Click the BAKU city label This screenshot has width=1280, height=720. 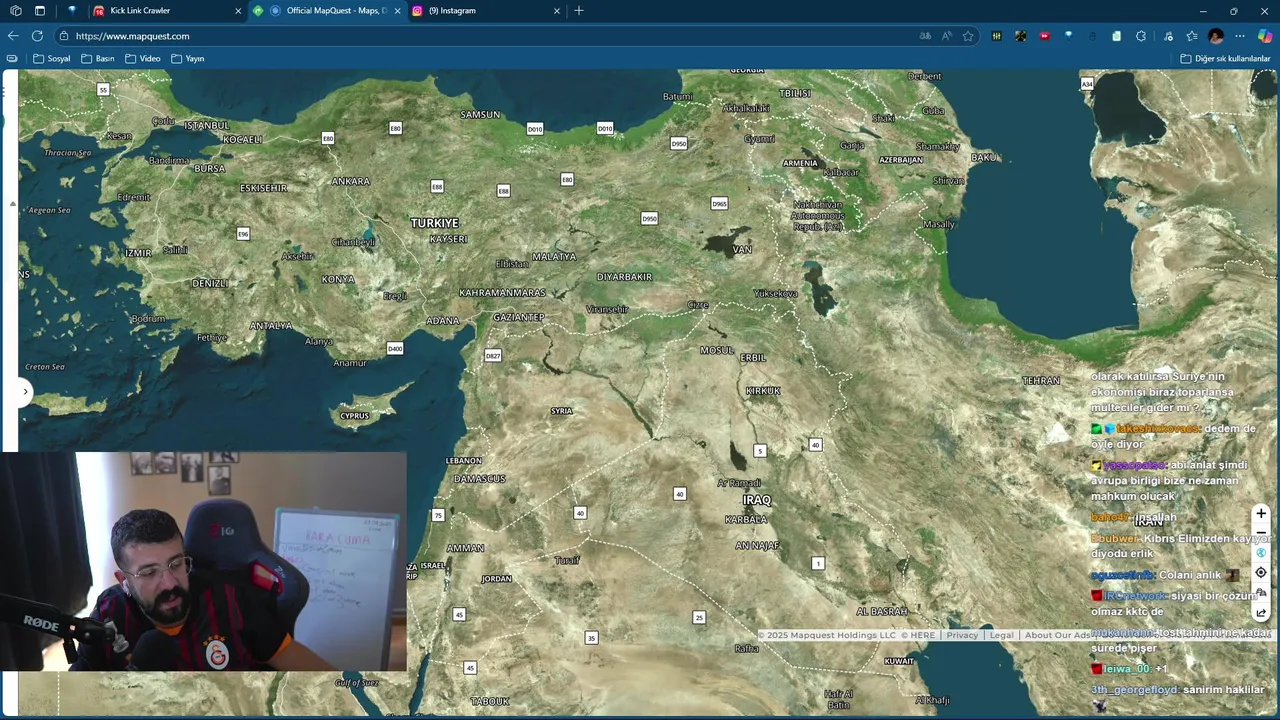tap(984, 157)
